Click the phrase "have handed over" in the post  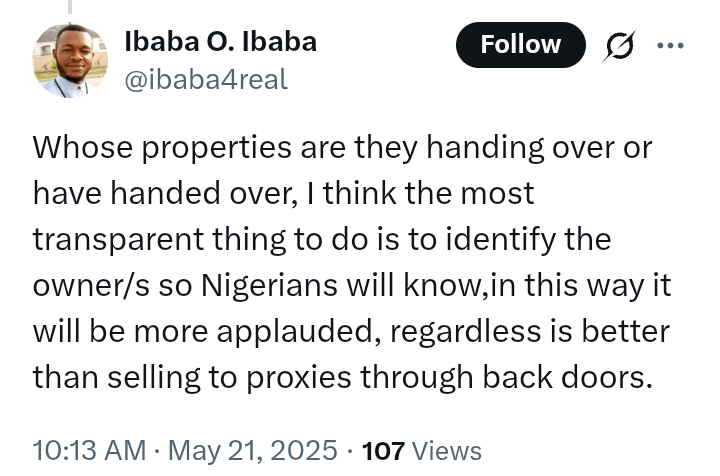(148, 194)
